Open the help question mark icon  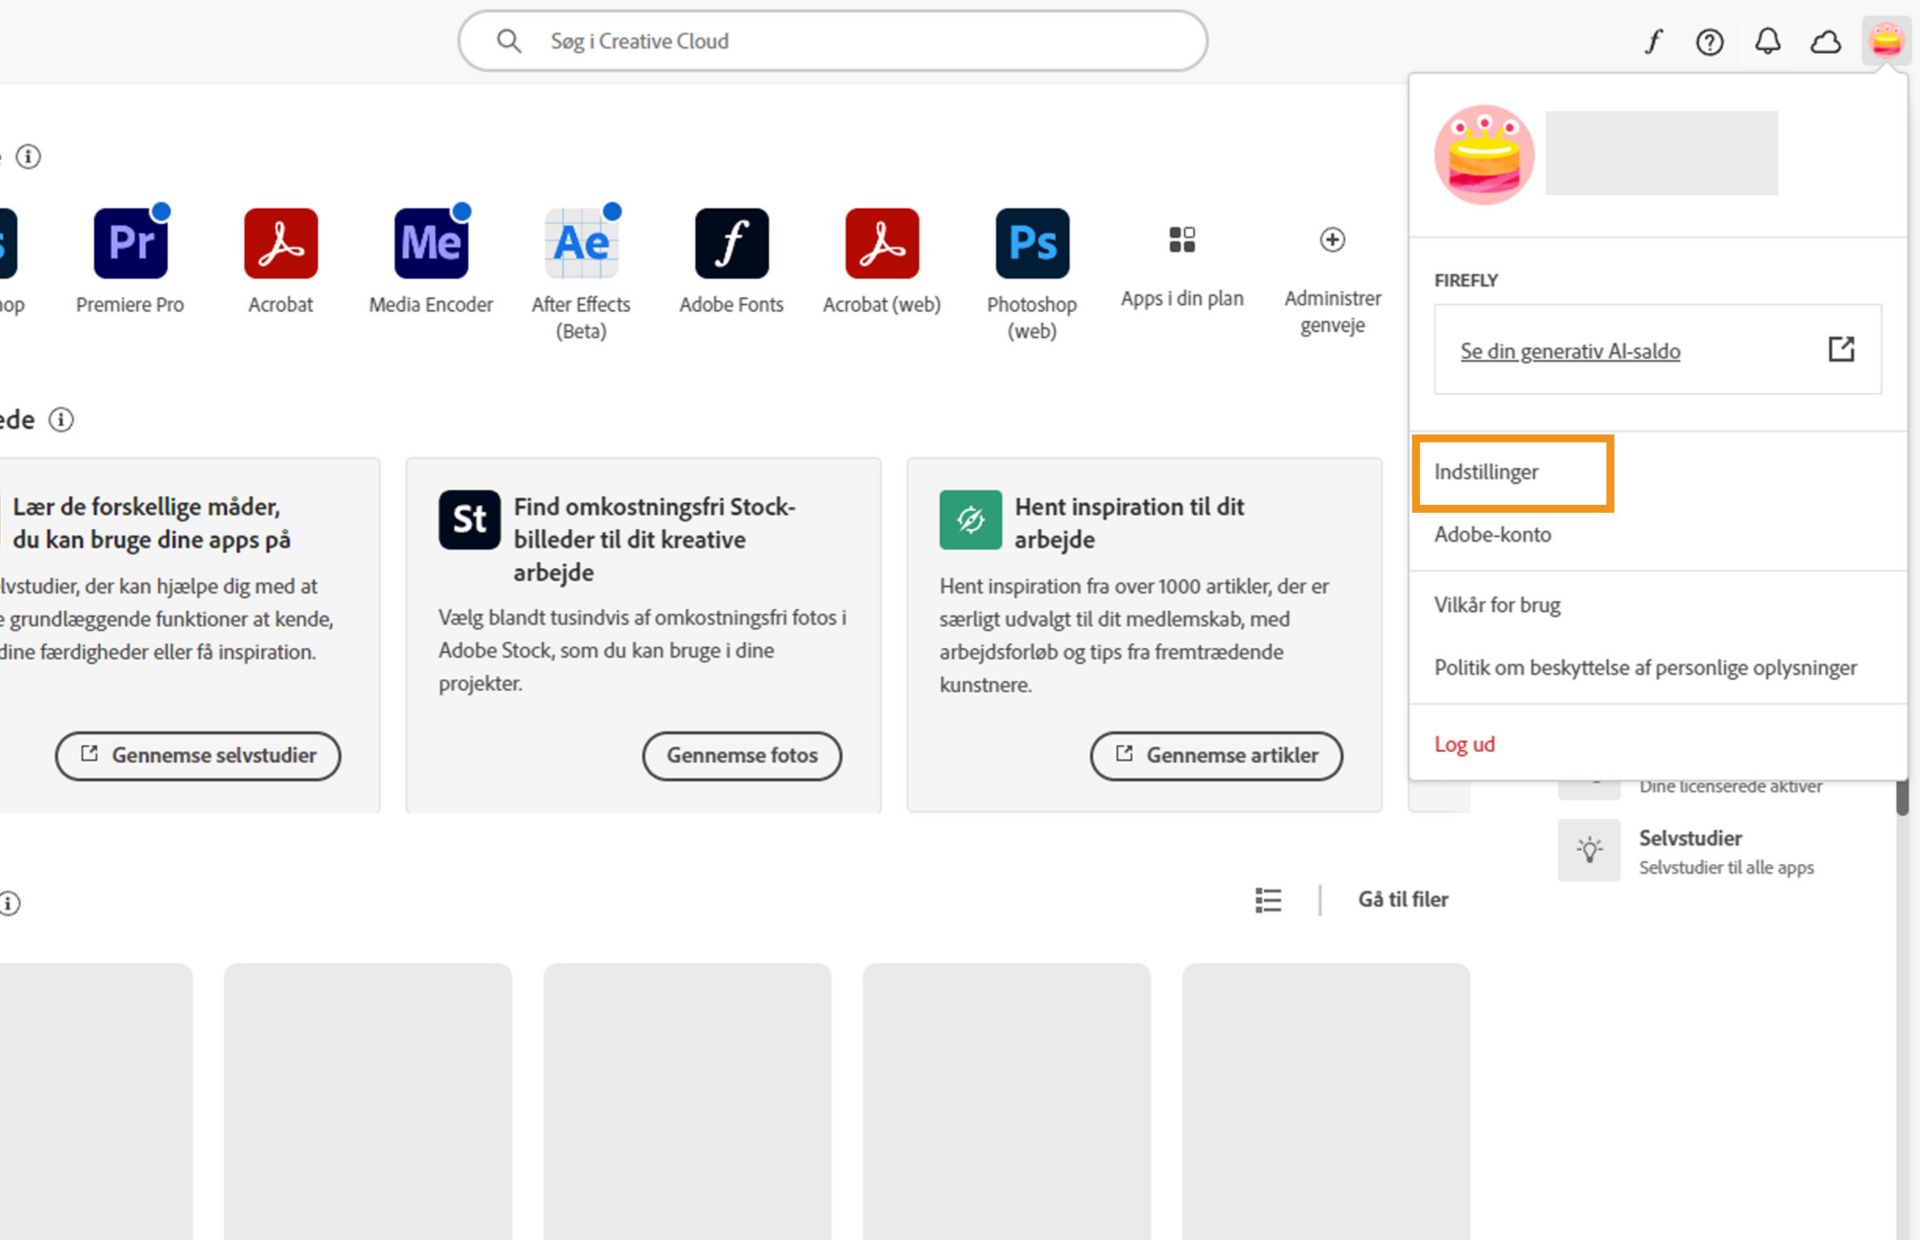click(1709, 42)
